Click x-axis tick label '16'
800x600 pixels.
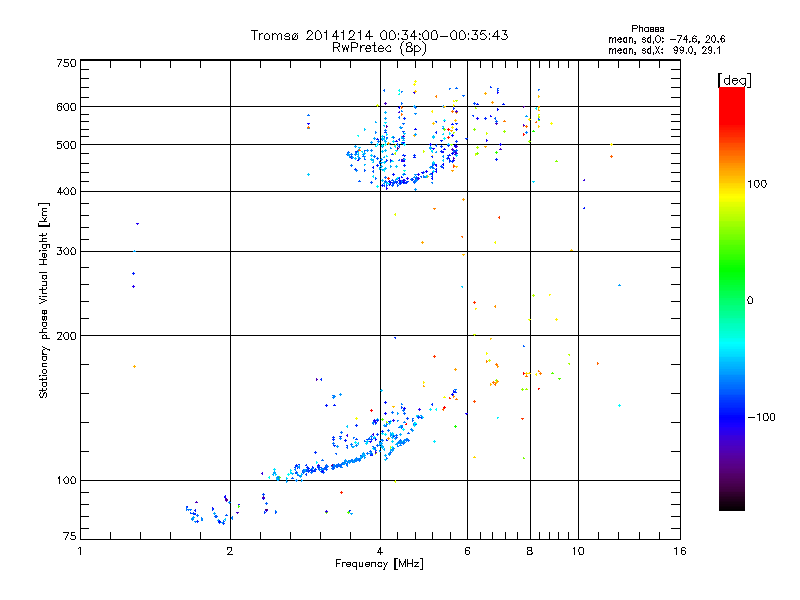[x=680, y=551]
